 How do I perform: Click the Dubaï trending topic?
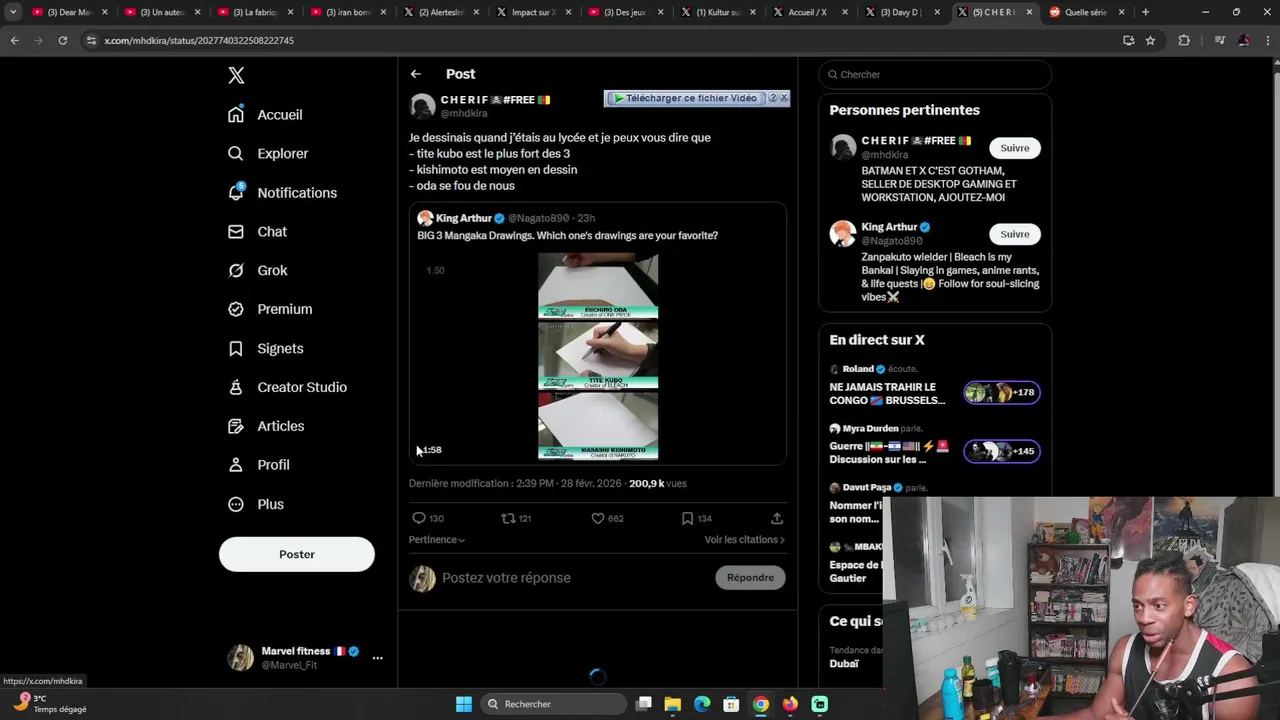pyautogui.click(x=844, y=664)
